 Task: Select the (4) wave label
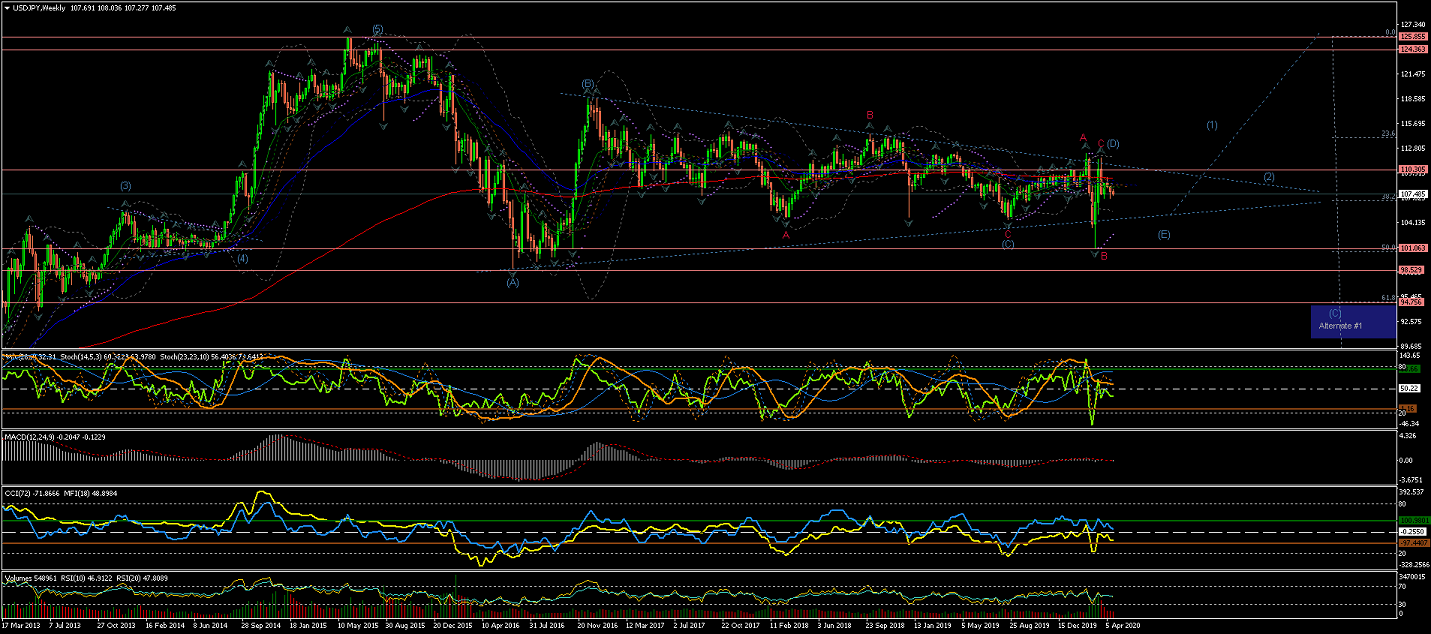(242, 258)
